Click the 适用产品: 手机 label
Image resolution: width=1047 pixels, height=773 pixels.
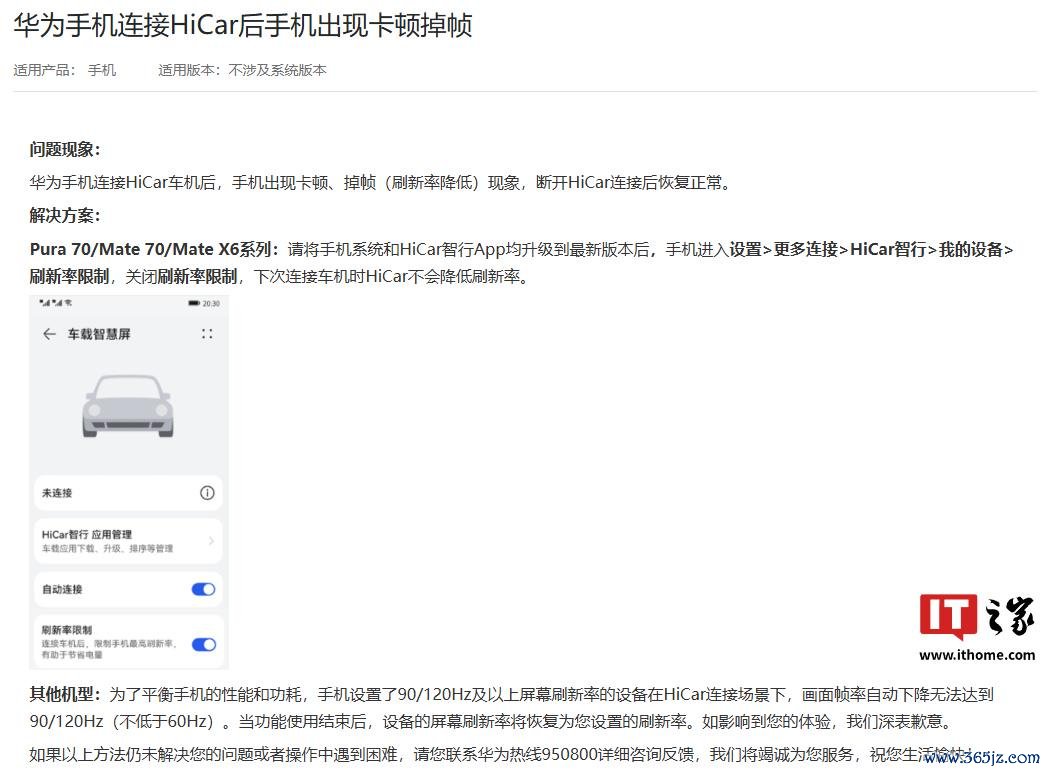pyautogui.click(x=65, y=70)
